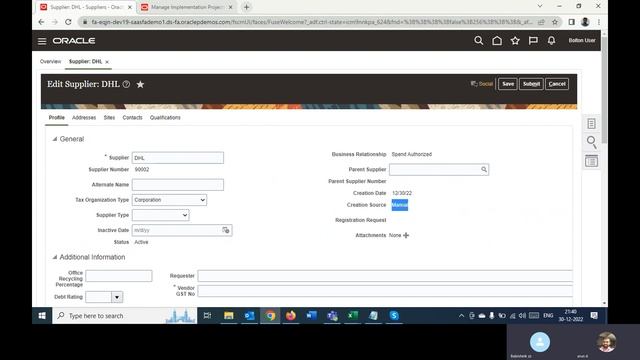
Task: Open Windows Start menu
Action: click(42, 316)
